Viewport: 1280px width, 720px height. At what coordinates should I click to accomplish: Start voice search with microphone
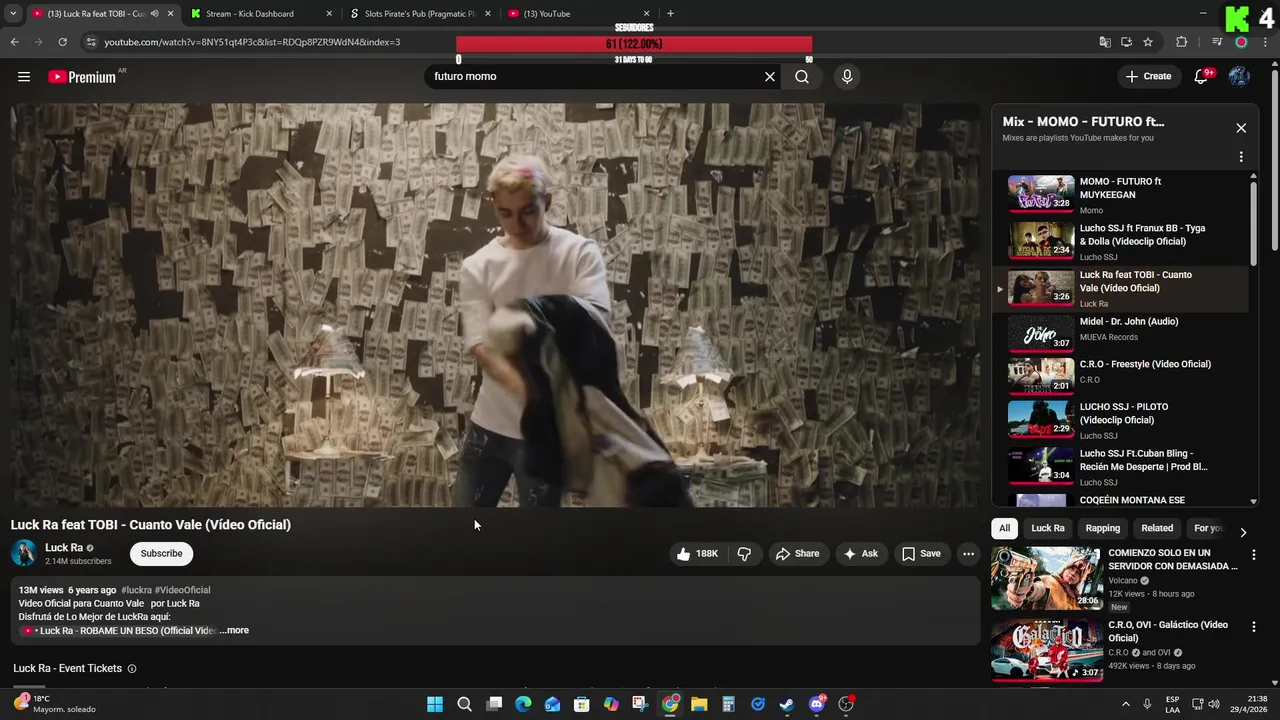847,76
